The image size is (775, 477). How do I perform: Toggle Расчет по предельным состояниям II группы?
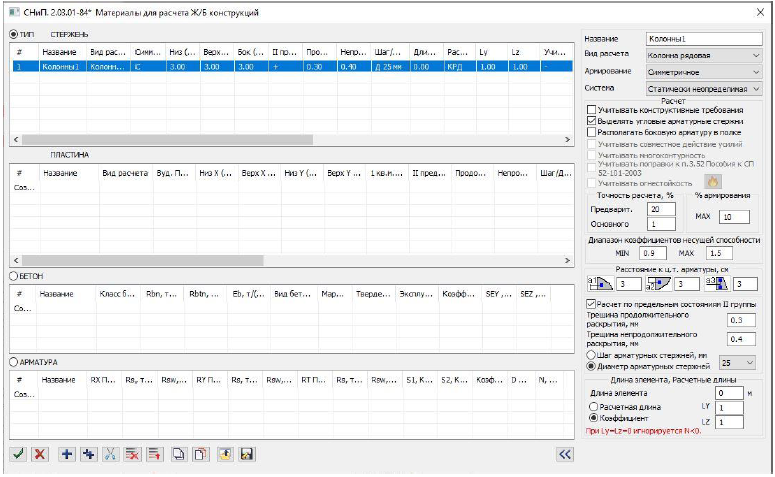click(591, 304)
